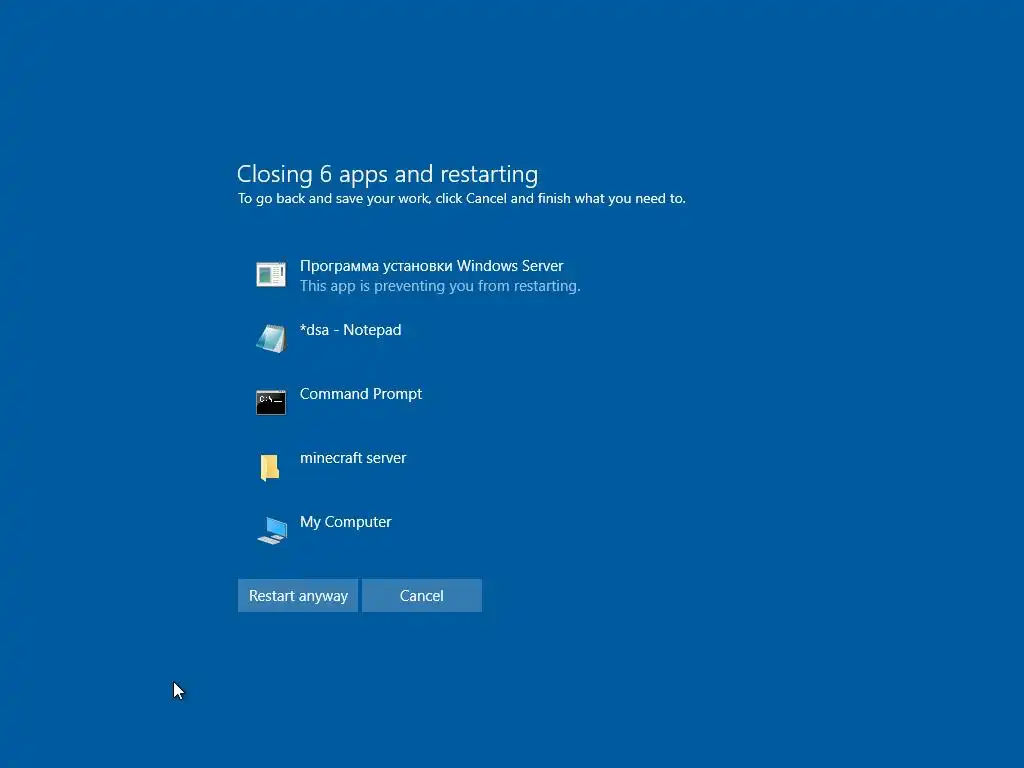The width and height of the screenshot is (1024, 768).
Task: Click the "minecraft server" label
Action: coord(353,458)
